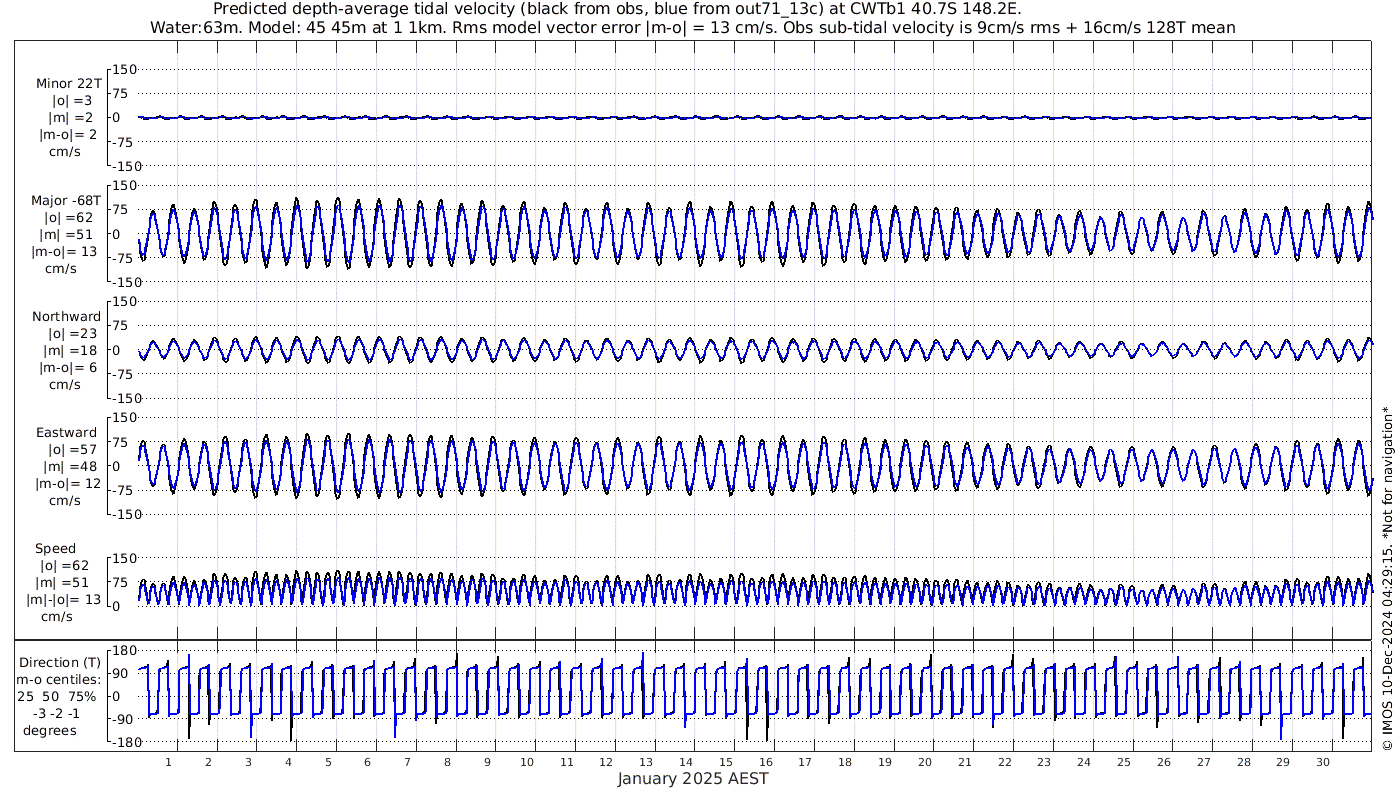Click the '75' y-axis tick of the Speed panel
The height and width of the screenshot is (800, 1400).
(121, 582)
